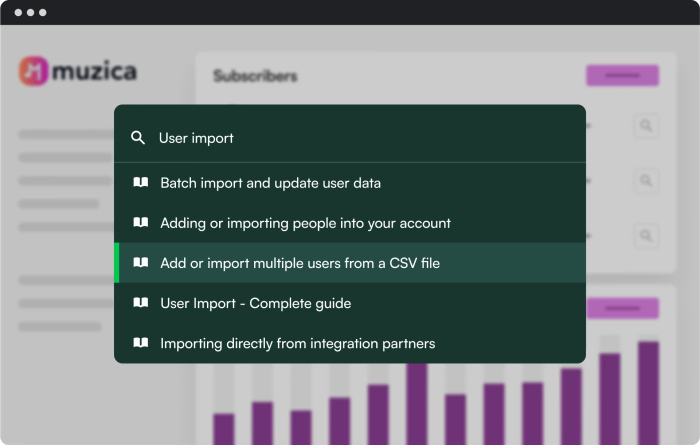
Task: Click book icon beside Batch import result
Action: tap(141, 183)
